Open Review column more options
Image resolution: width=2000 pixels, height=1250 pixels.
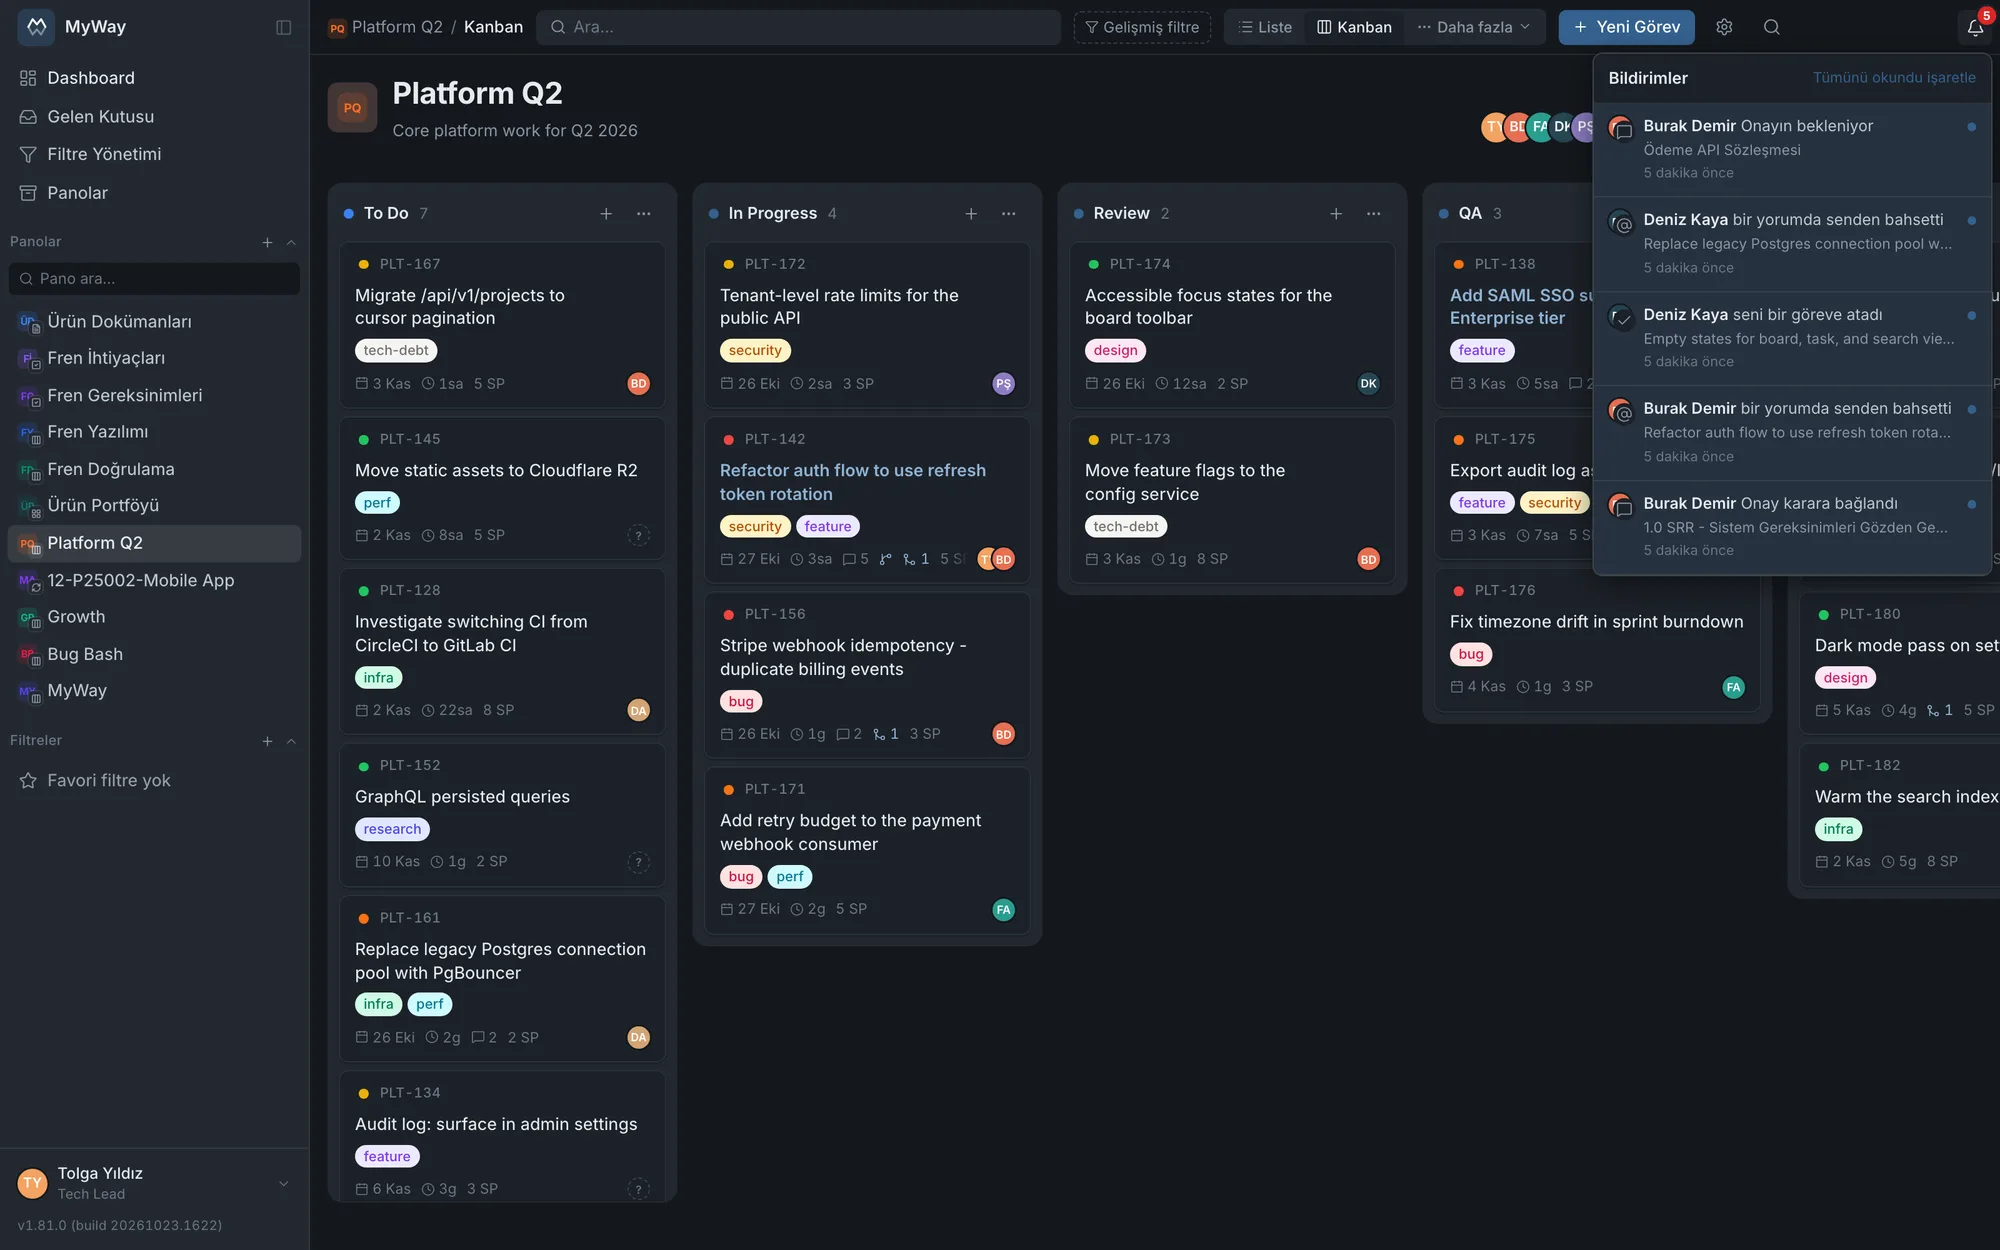(x=1374, y=213)
